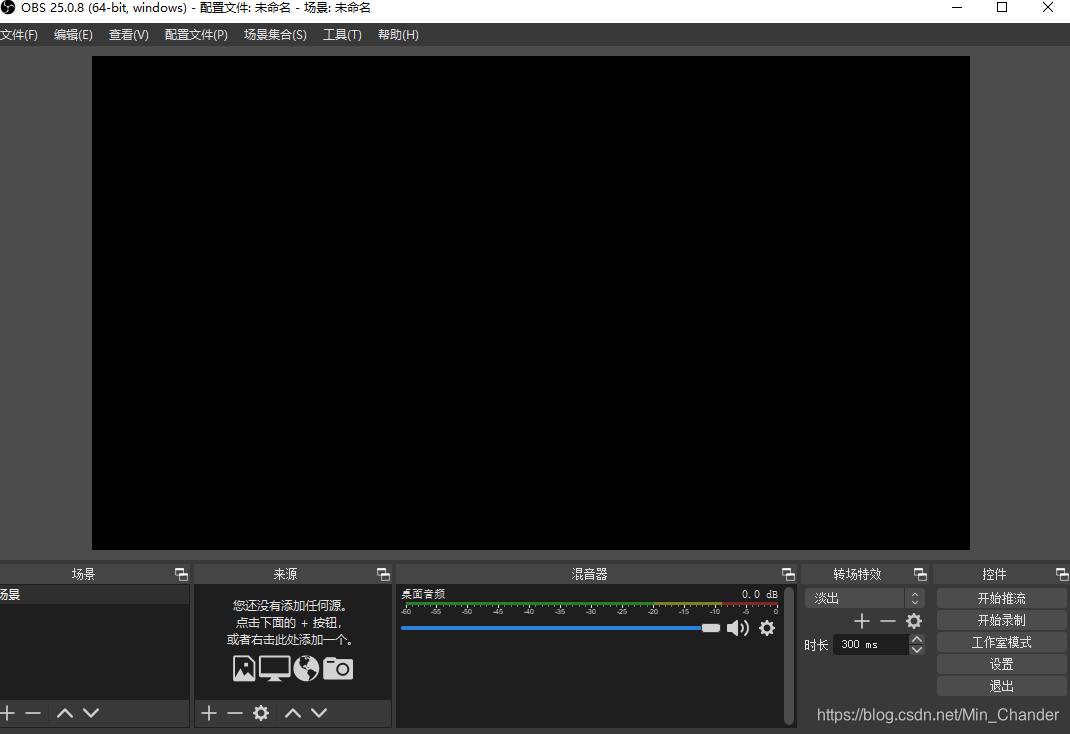
Task: Select the 场景 item in scenes list
Action: point(94,595)
